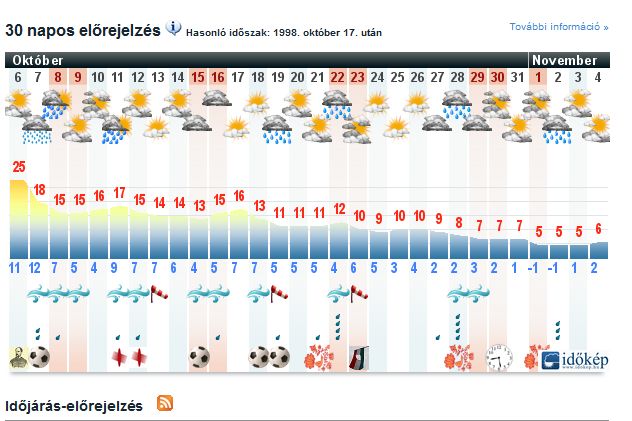Select the Október month header
Screen dimensions: 632x421
[36, 60]
